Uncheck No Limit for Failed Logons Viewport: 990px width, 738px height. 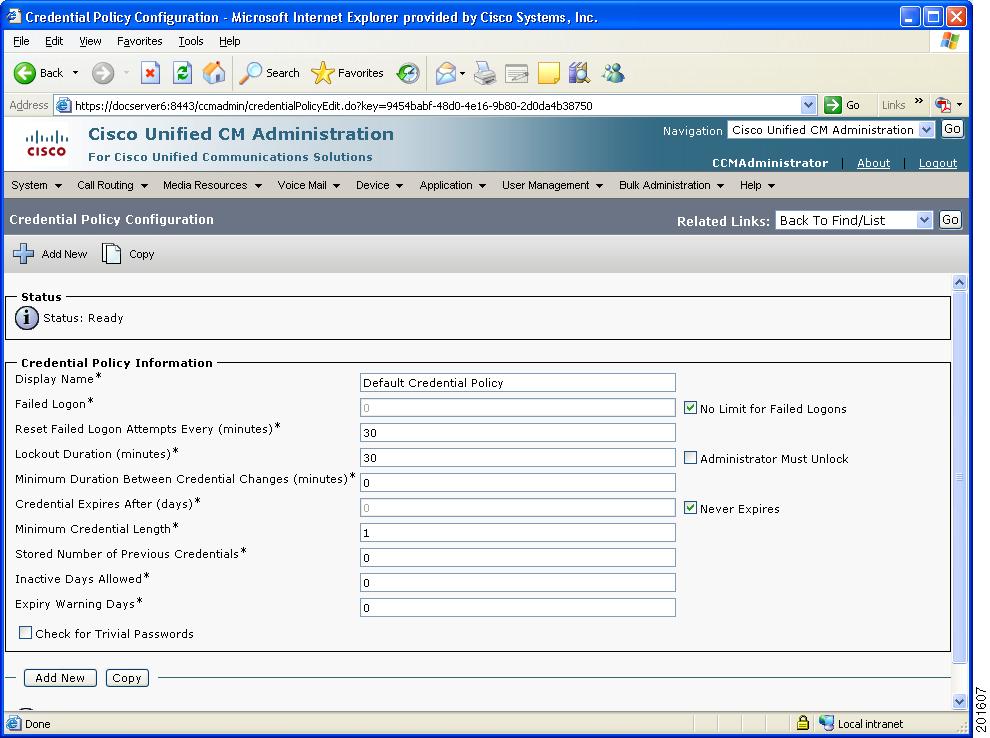pyautogui.click(x=690, y=408)
